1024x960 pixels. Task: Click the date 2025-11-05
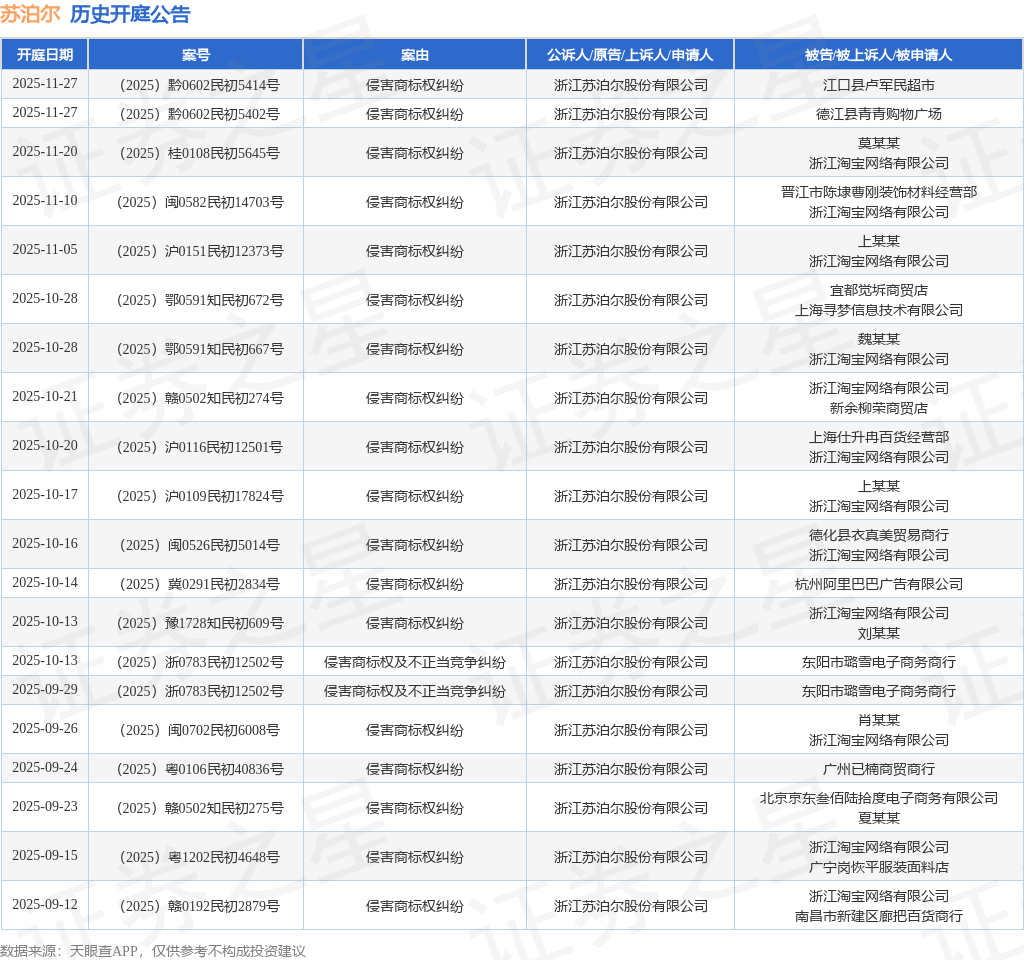[x=44, y=249]
